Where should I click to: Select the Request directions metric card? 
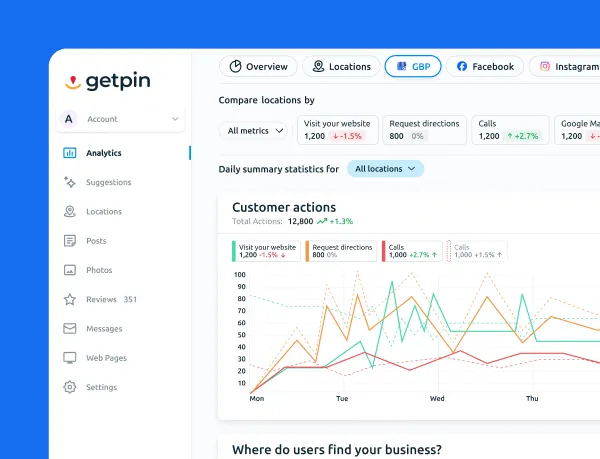pyautogui.click(x=424, y=130)
